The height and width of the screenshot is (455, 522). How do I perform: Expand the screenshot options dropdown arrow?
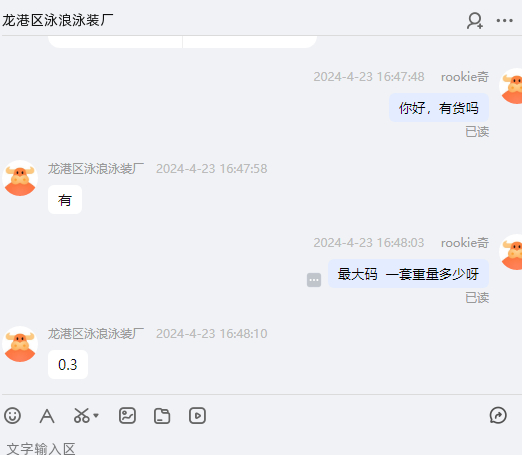click(96, 416)
